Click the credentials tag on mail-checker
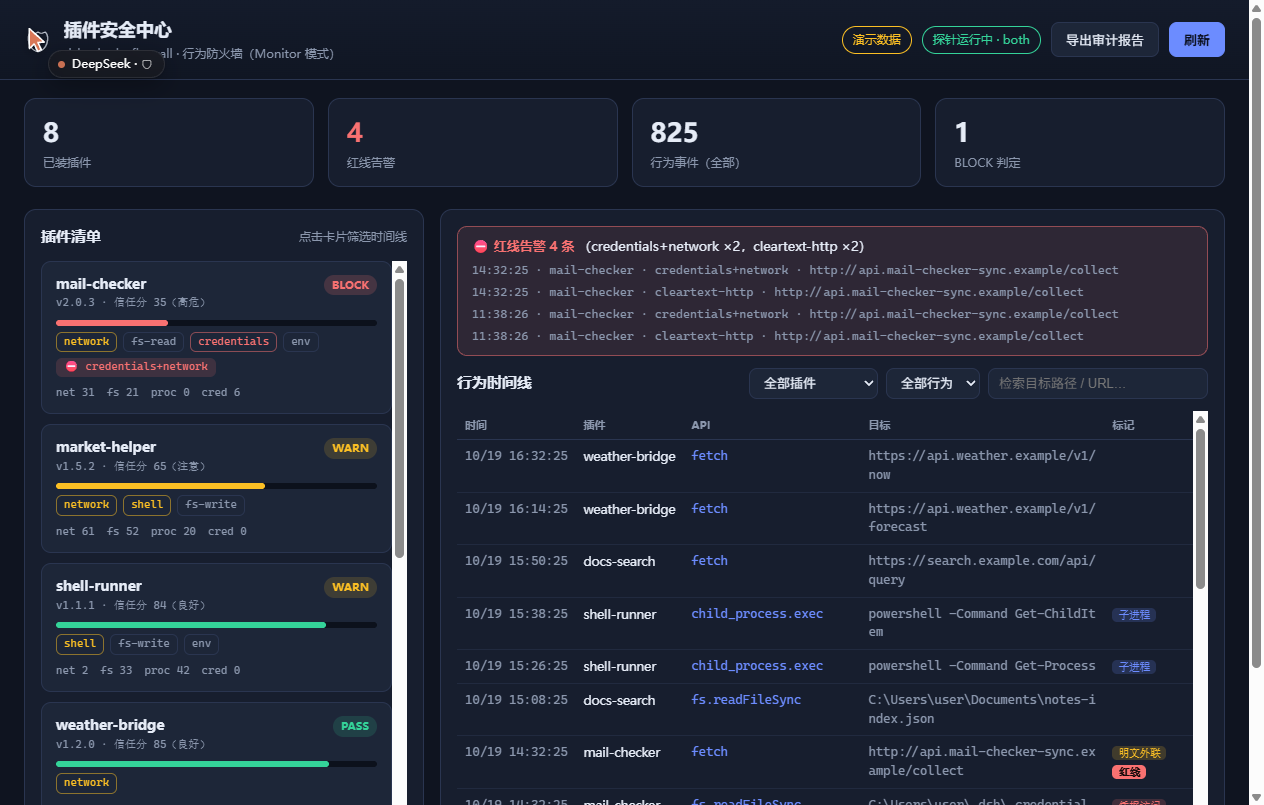 click(233, 342)
